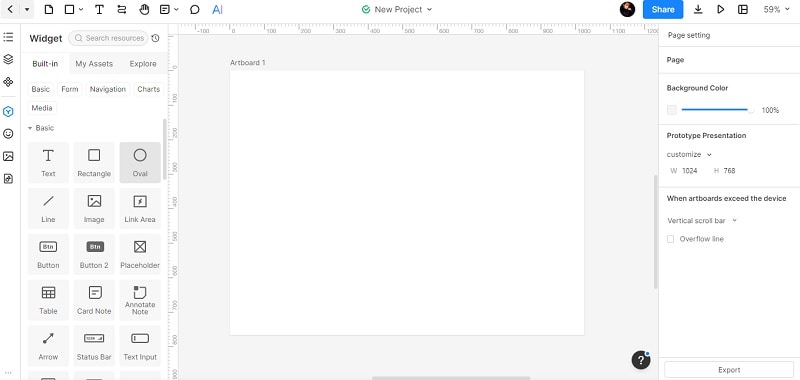The height and width of the screenshot is (380, 800).
Task: Enable the Overflow line checkbox
Action: (670, 239)
